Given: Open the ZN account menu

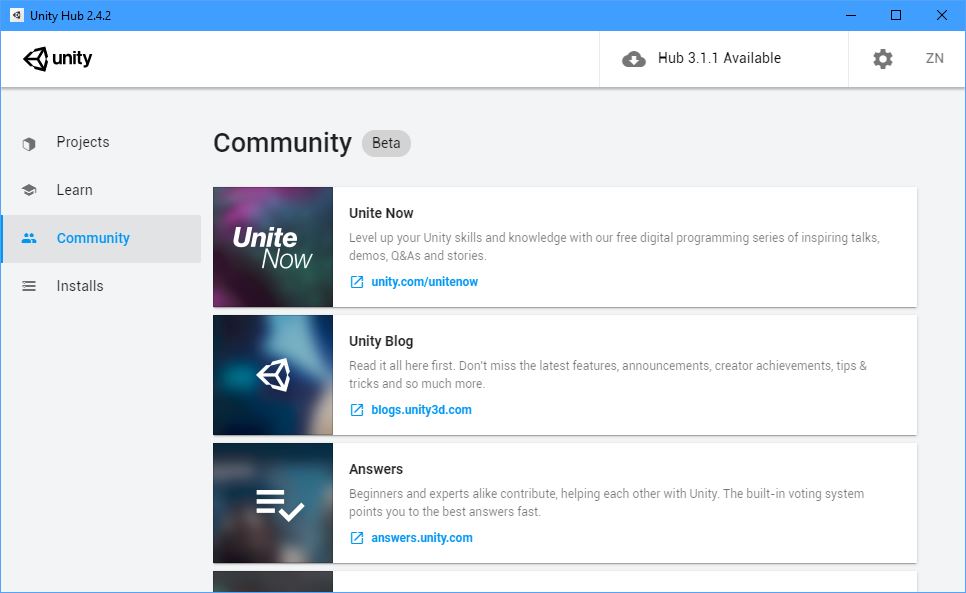Looking at the screenshot, I should 934,58.
